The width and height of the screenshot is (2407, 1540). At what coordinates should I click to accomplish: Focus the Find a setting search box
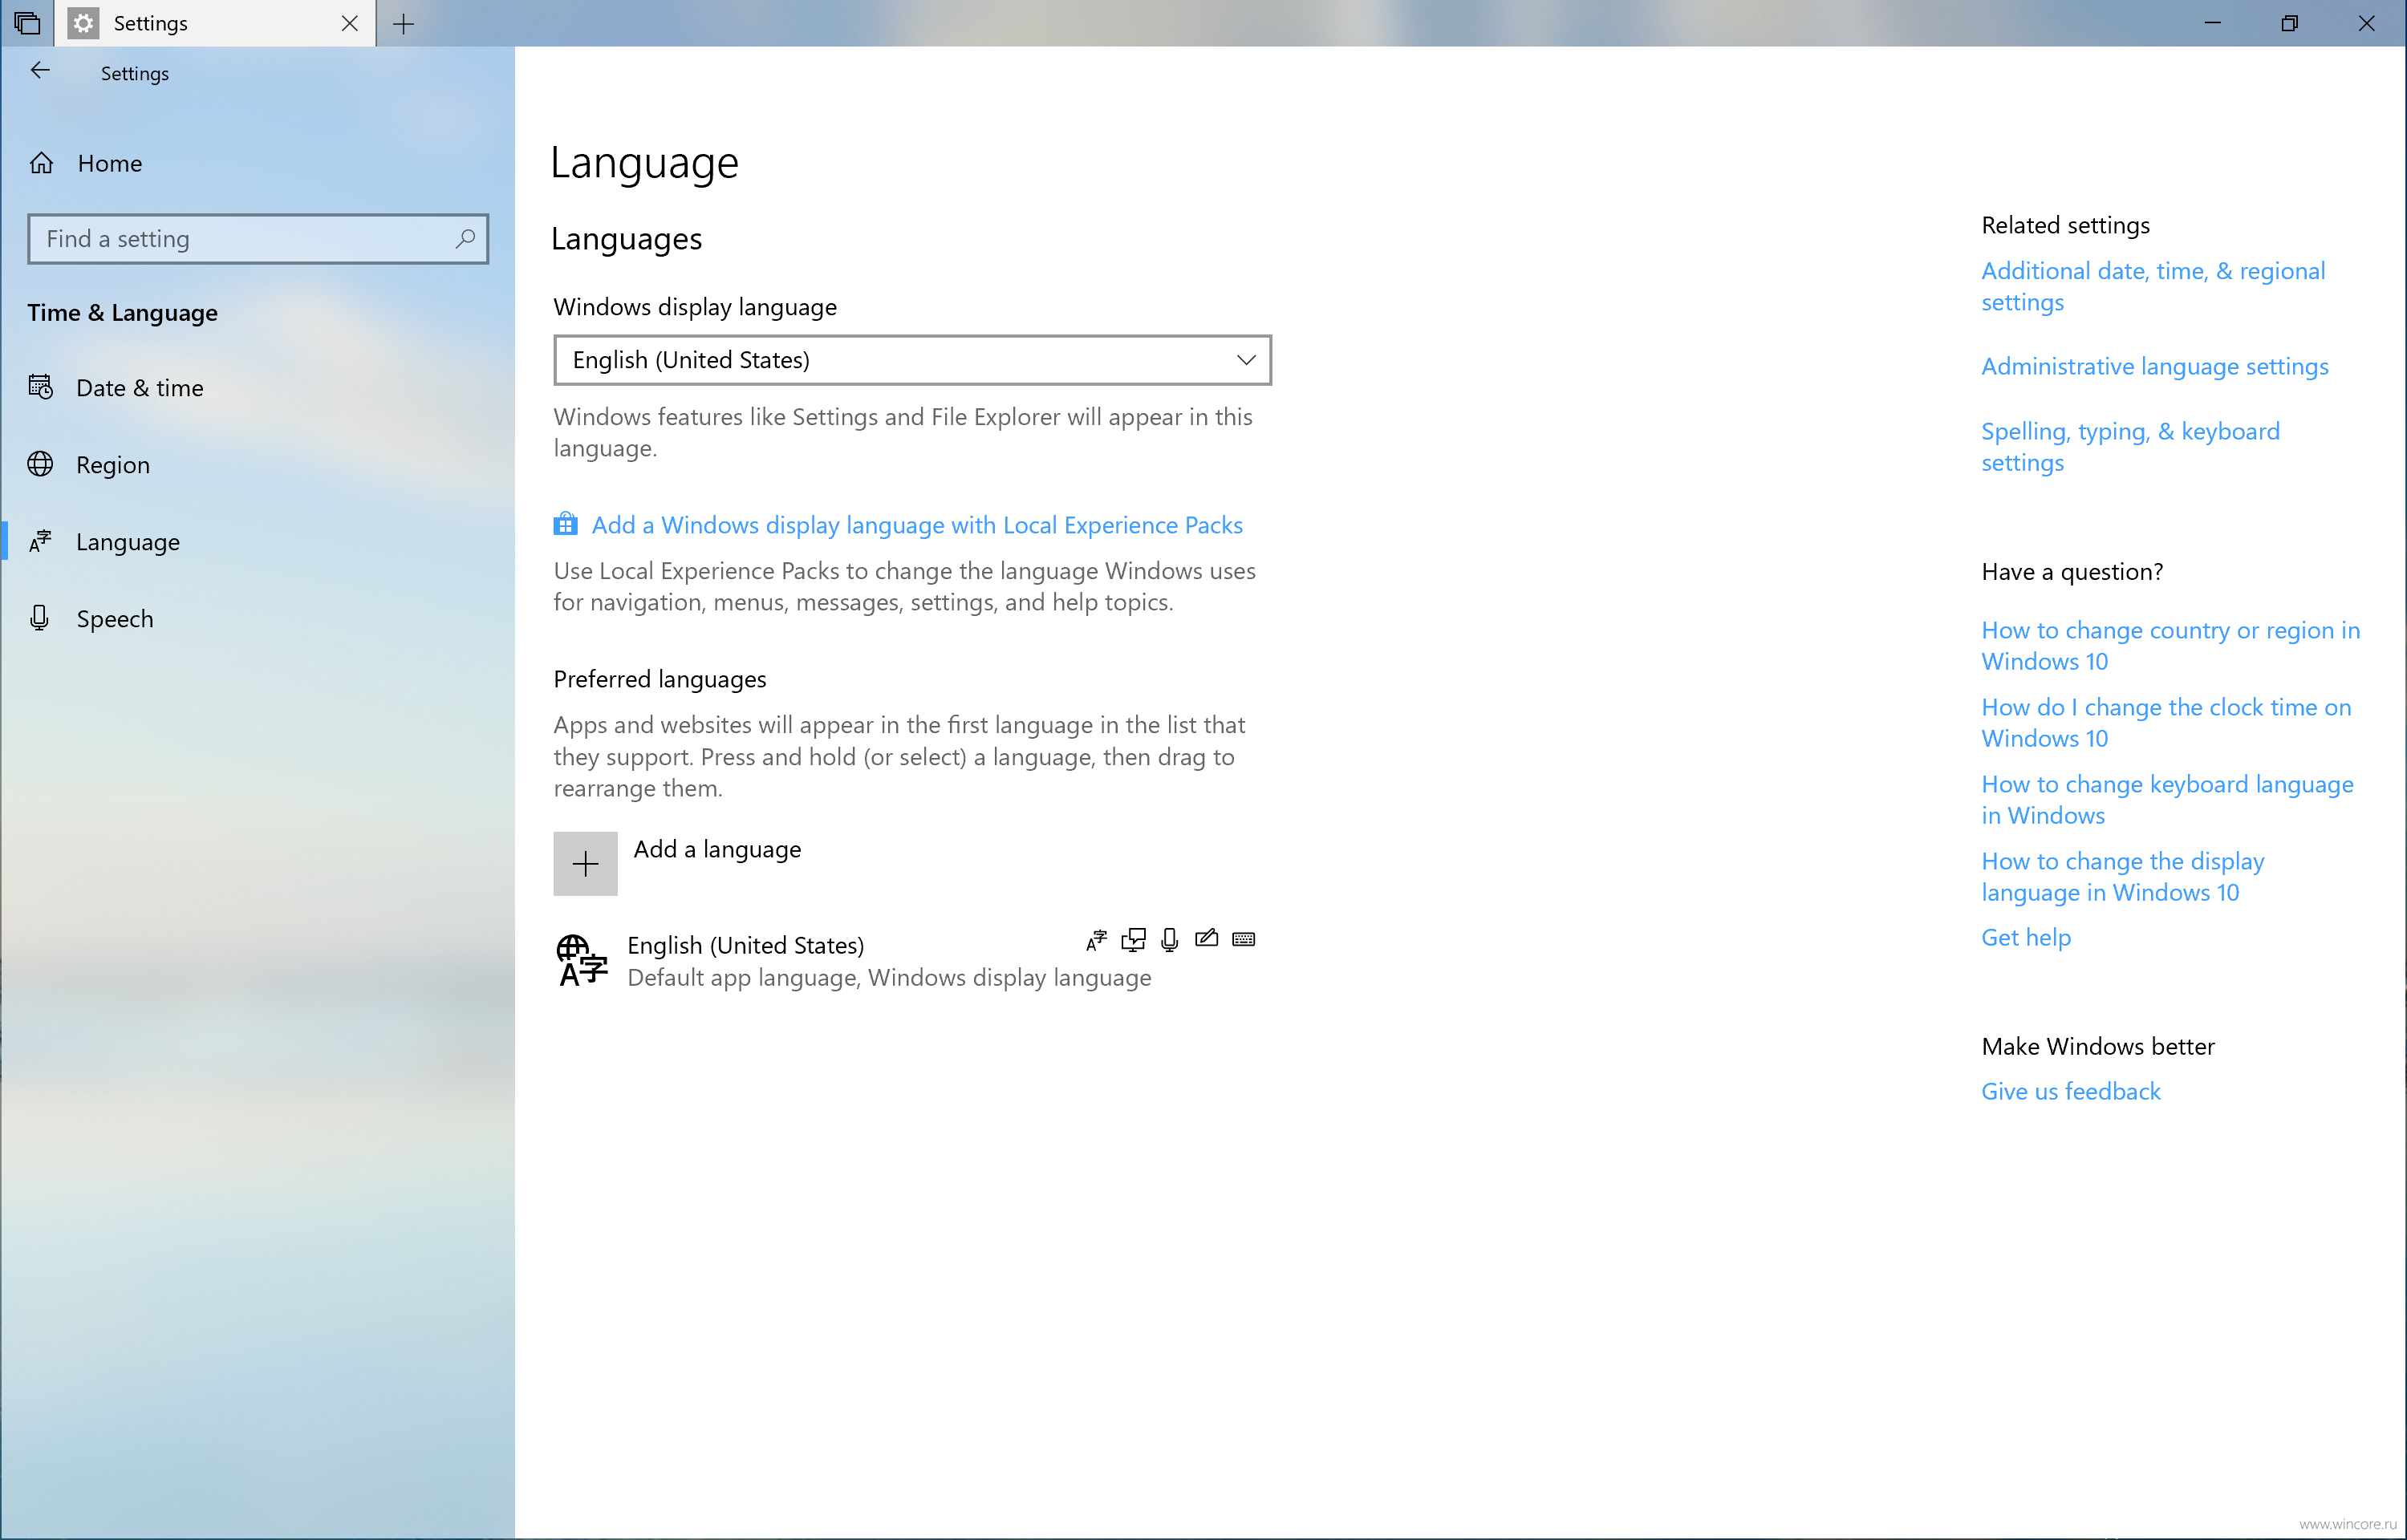[x=258, y=239]
